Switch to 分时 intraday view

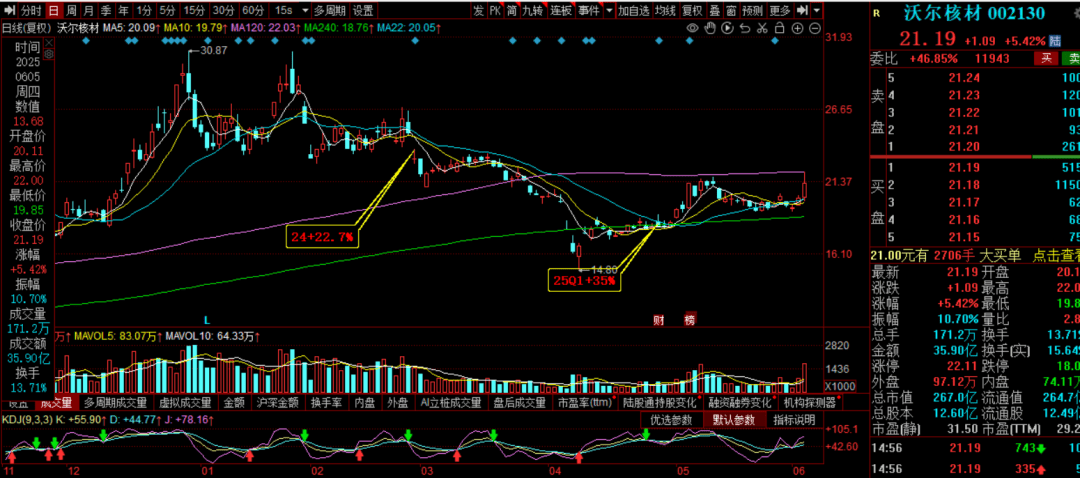[31, 10]
